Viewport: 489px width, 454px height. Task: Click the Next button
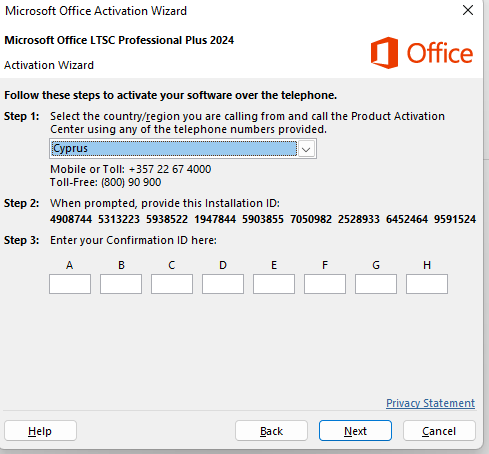[x=355, y=431]
